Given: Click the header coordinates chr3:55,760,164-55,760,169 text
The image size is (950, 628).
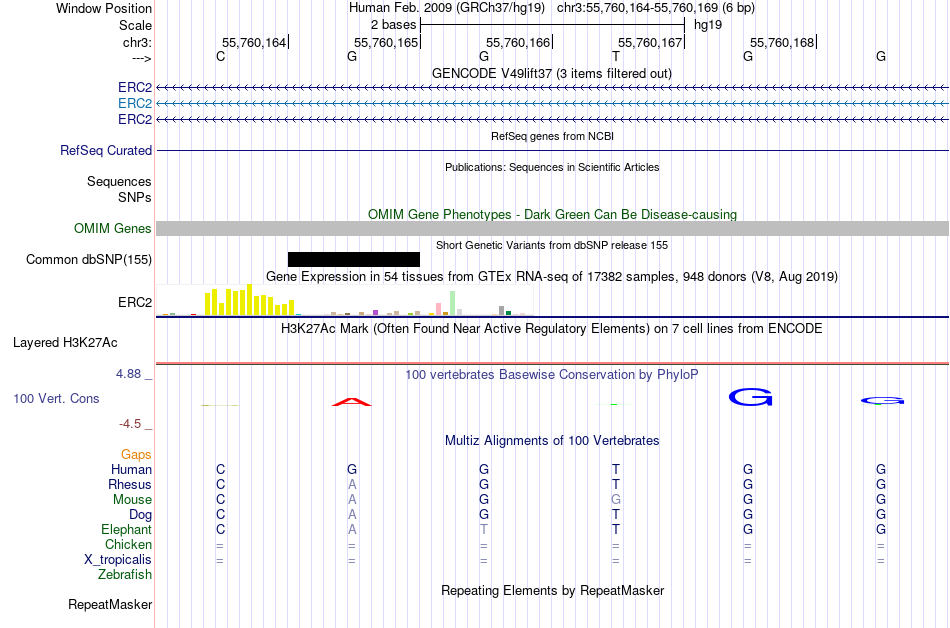Looking at the screenshot, I should tap(637, 8).
